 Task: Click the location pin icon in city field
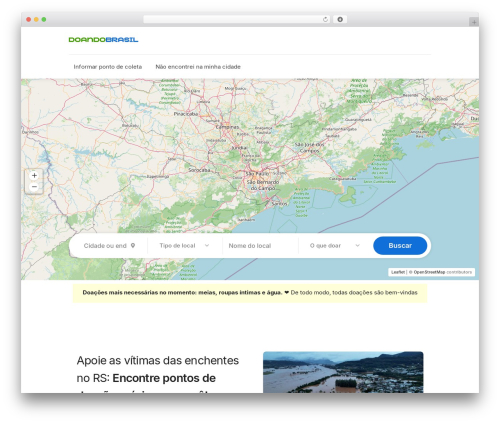point(133,246)
